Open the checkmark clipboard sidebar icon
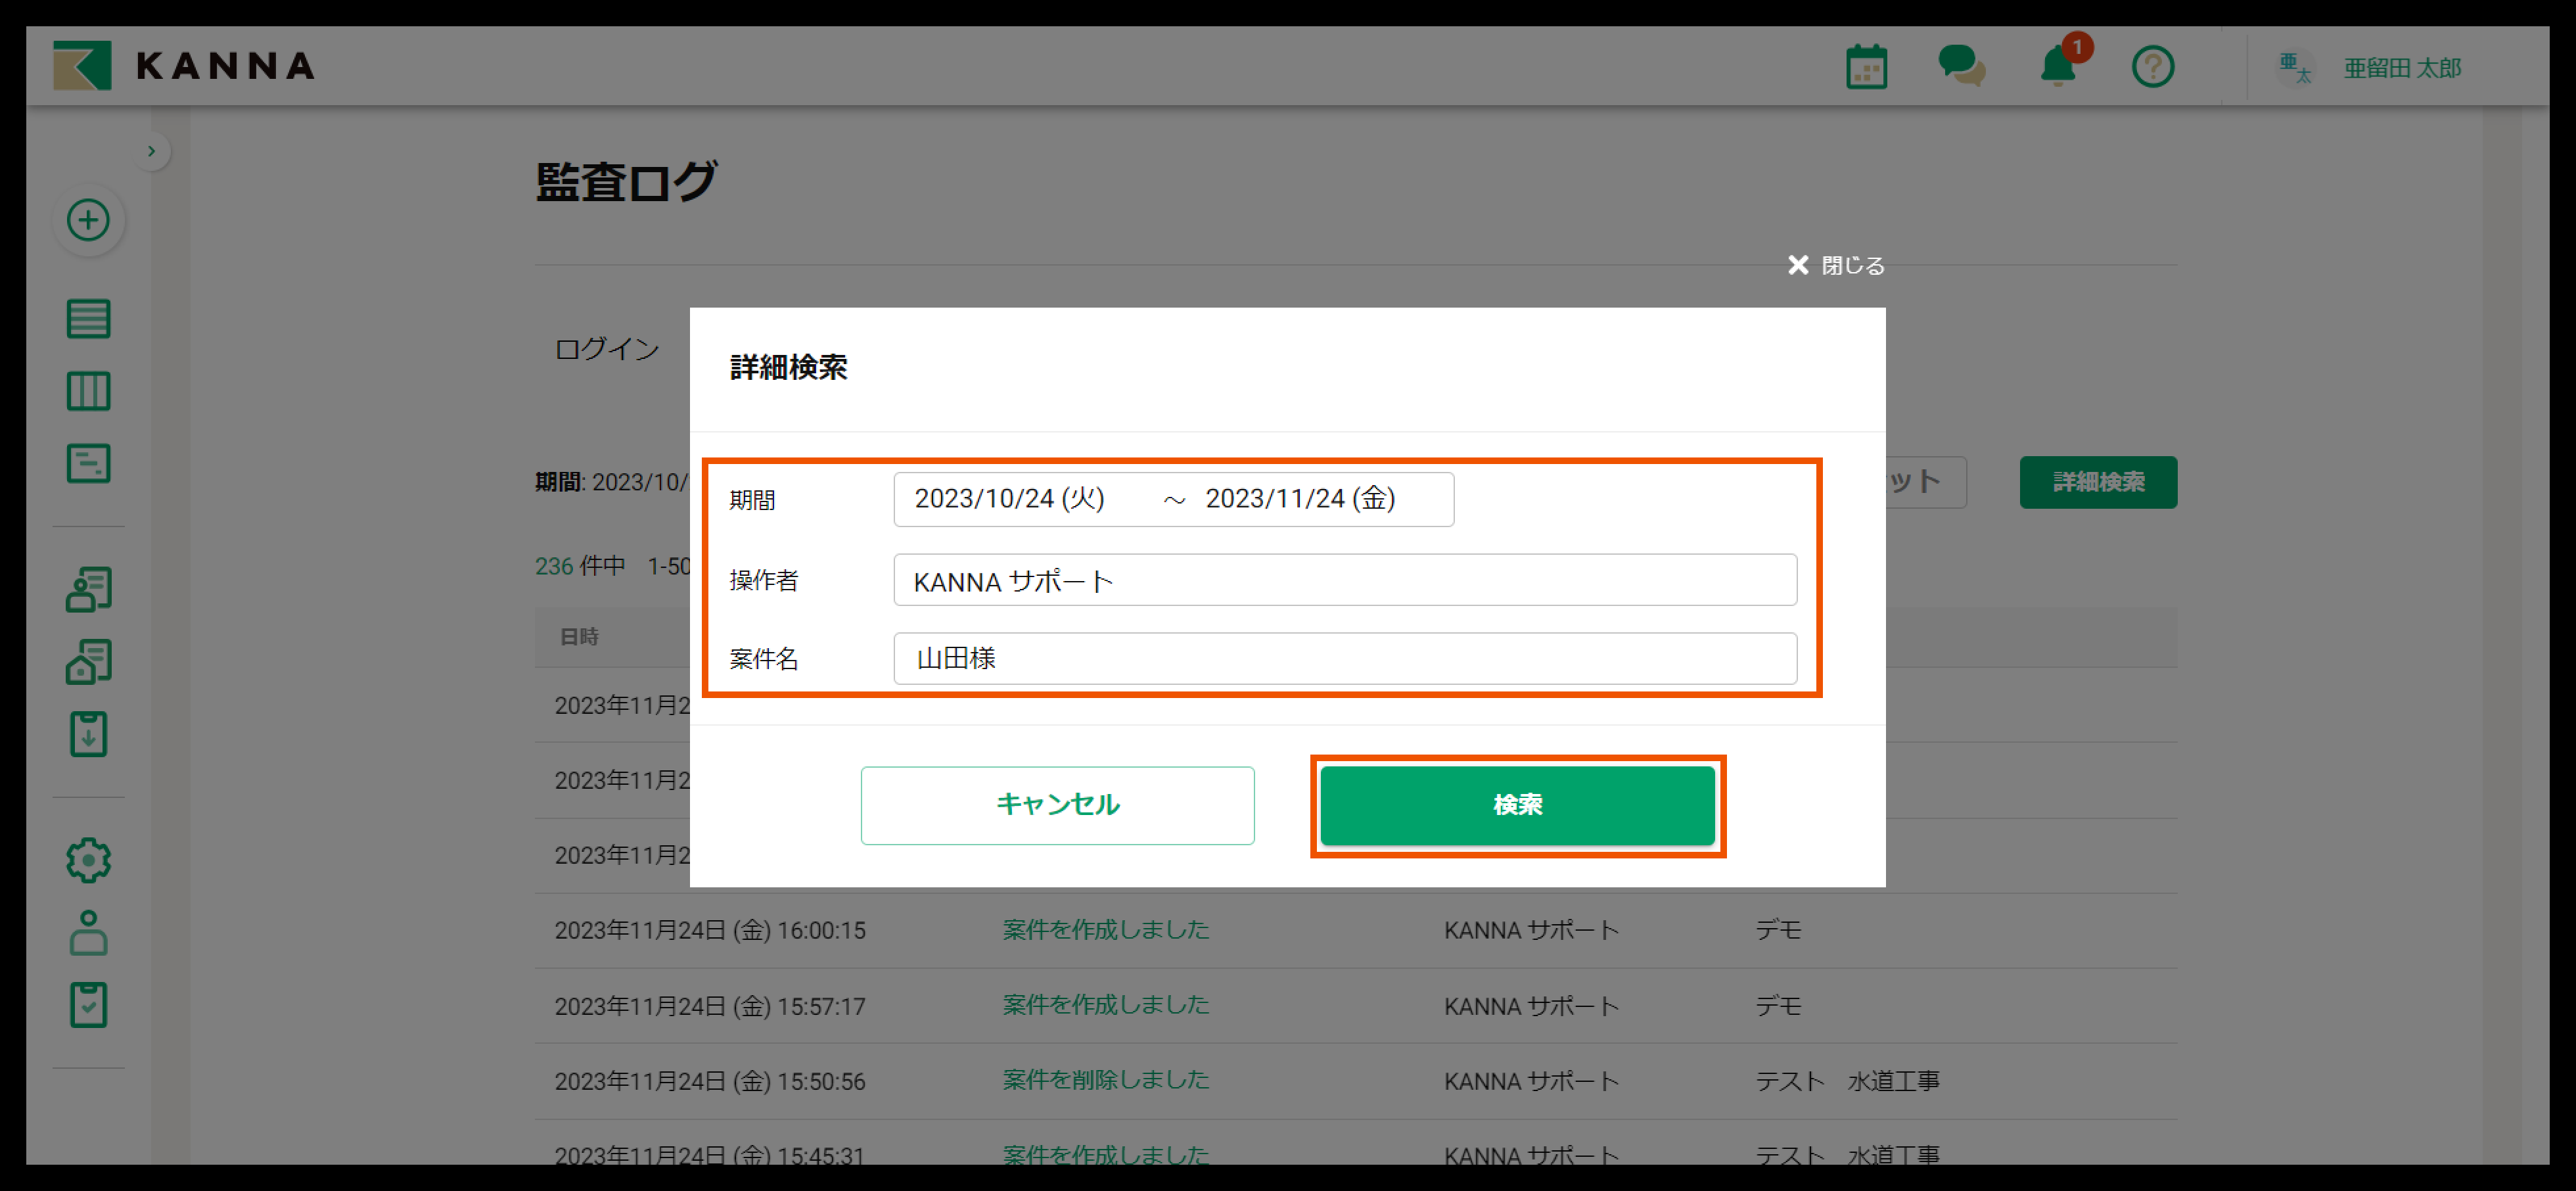The height and width of the screenshot is (1191, 2576). [x=88, y=1005]
